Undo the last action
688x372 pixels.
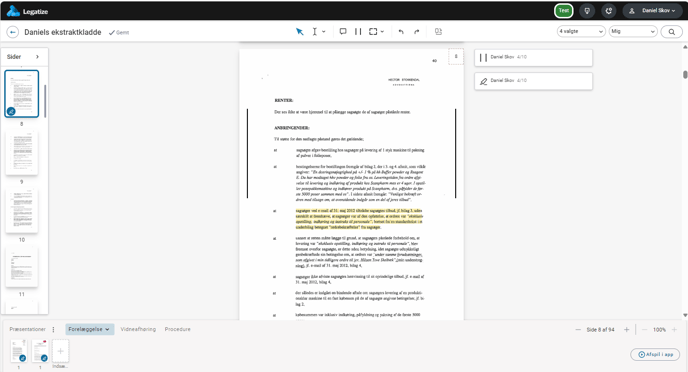pos(401,32)
